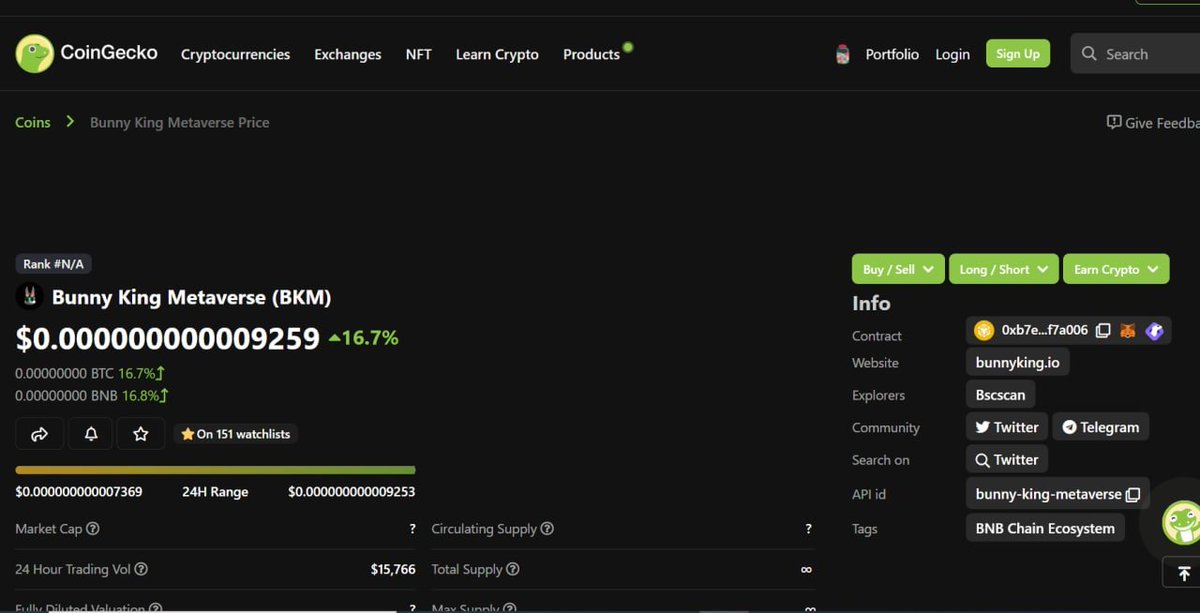This screenshot has width=1200, height=613.
Task: Open the Products menu
Action: 591,54
